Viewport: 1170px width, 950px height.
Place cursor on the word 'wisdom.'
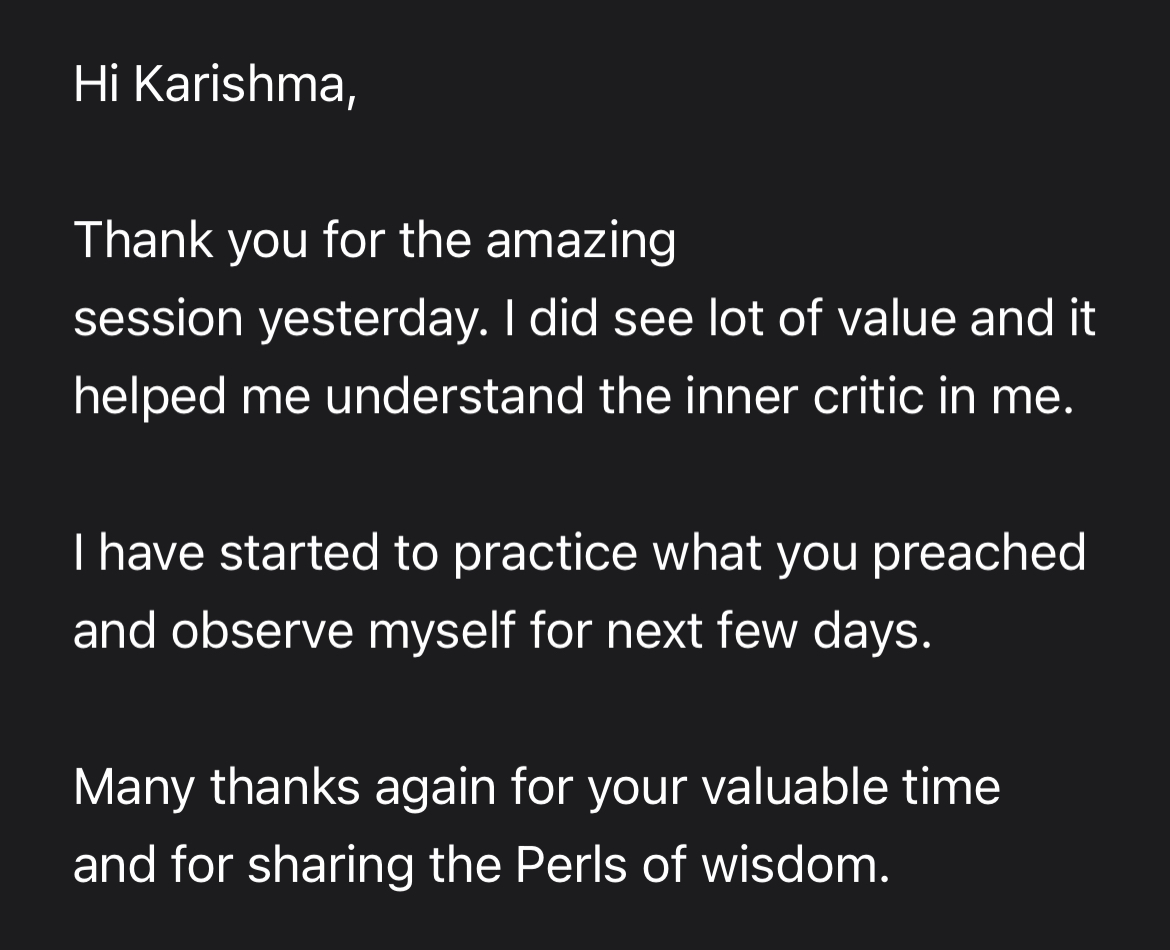pyautogui.click(x=795, y=864)
